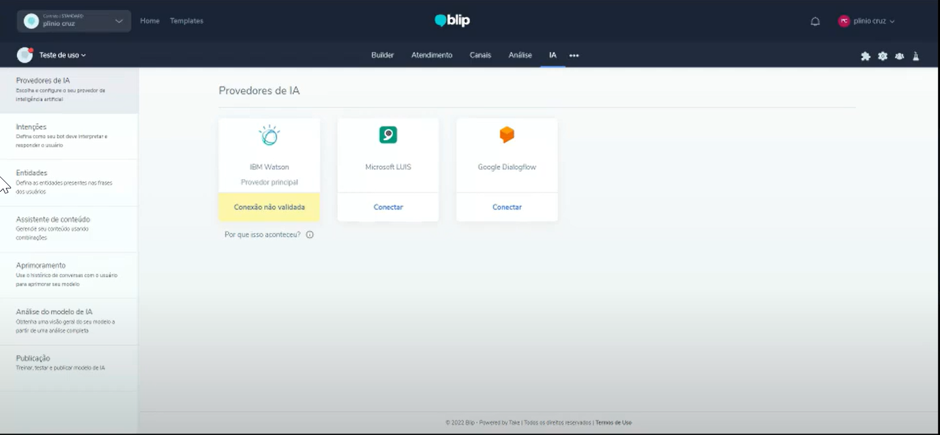Click the blip logo in header
The width and height of the screenshot is (940, 435).
[x=452, y=20]
